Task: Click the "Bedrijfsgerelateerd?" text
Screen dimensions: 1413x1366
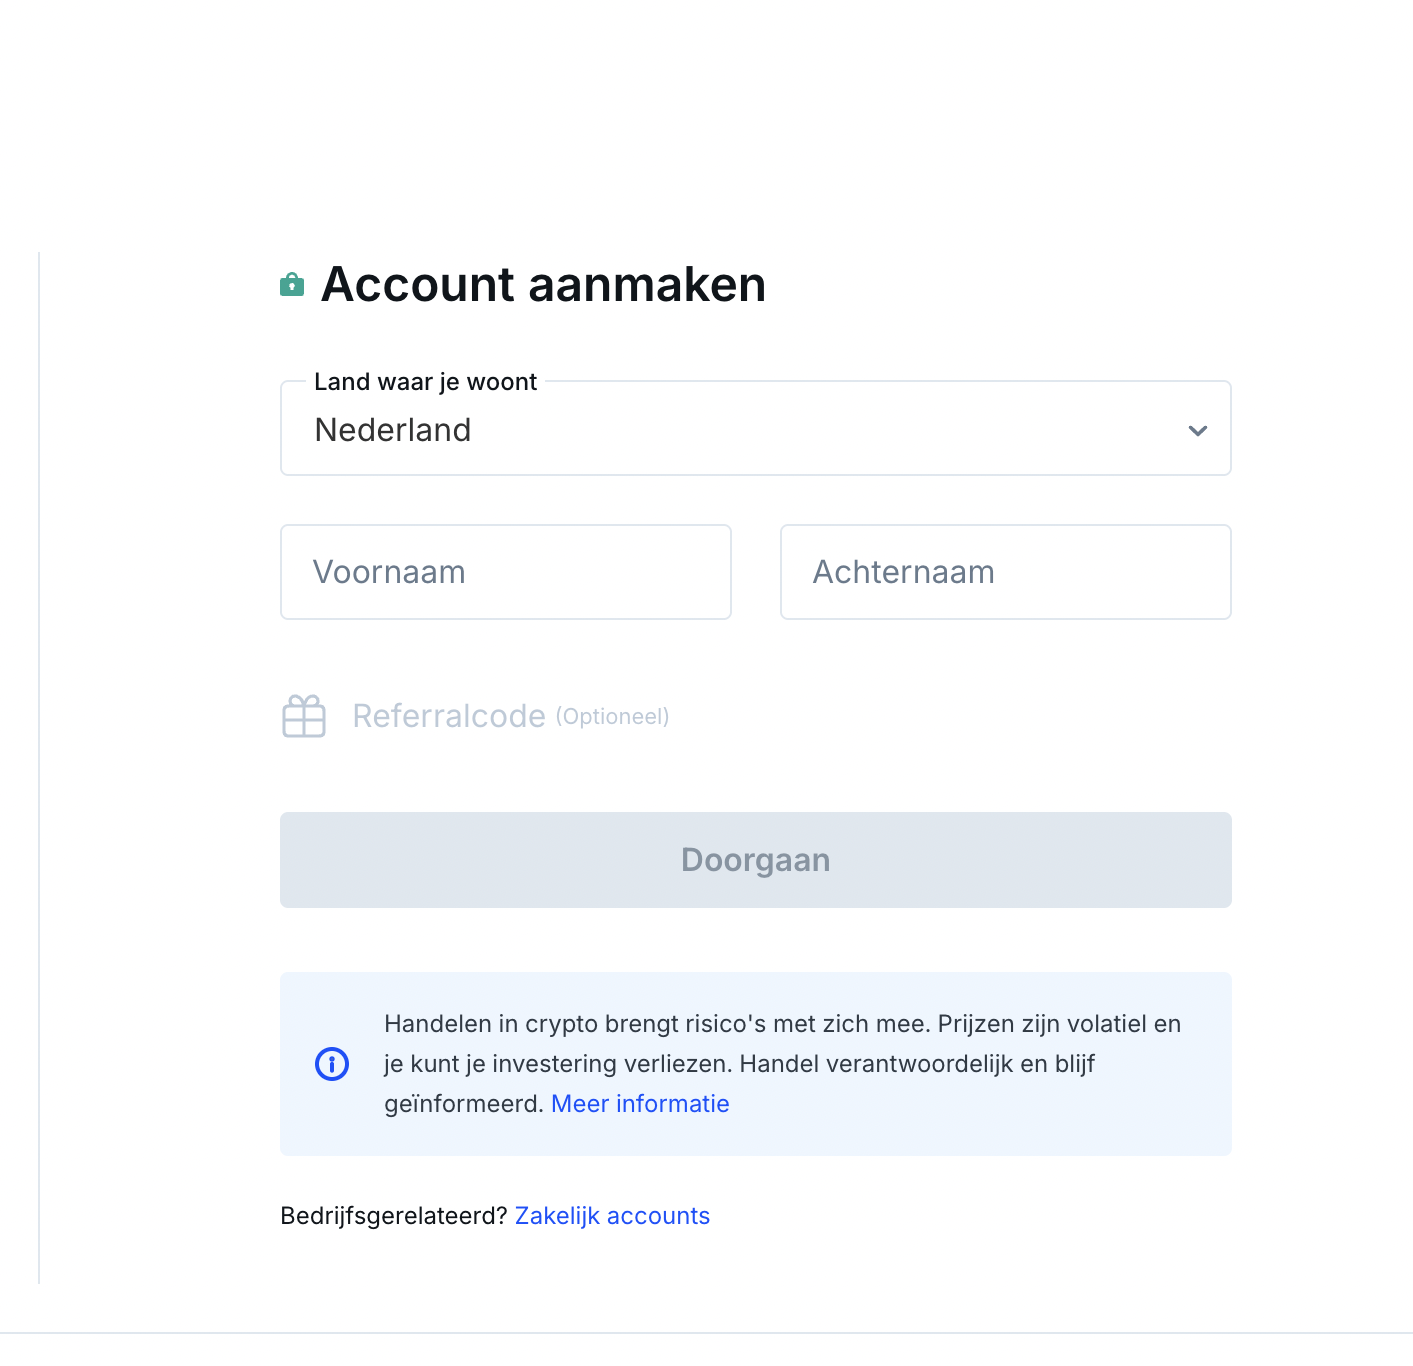Action: point(394,1216)
